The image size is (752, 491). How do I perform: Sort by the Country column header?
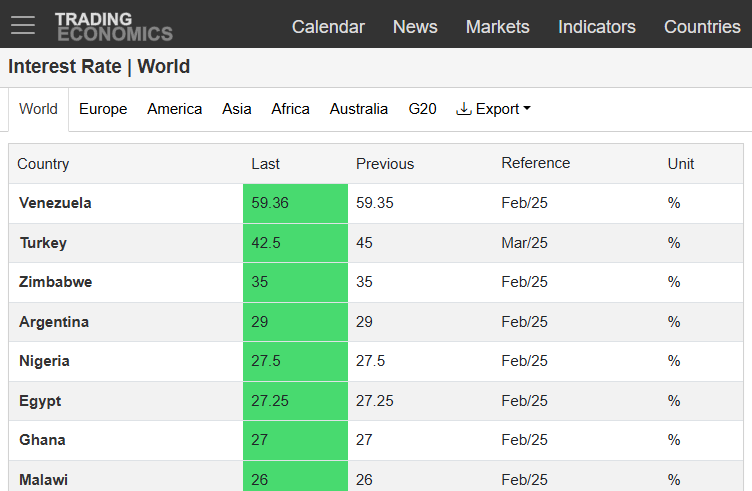(43, 164)
